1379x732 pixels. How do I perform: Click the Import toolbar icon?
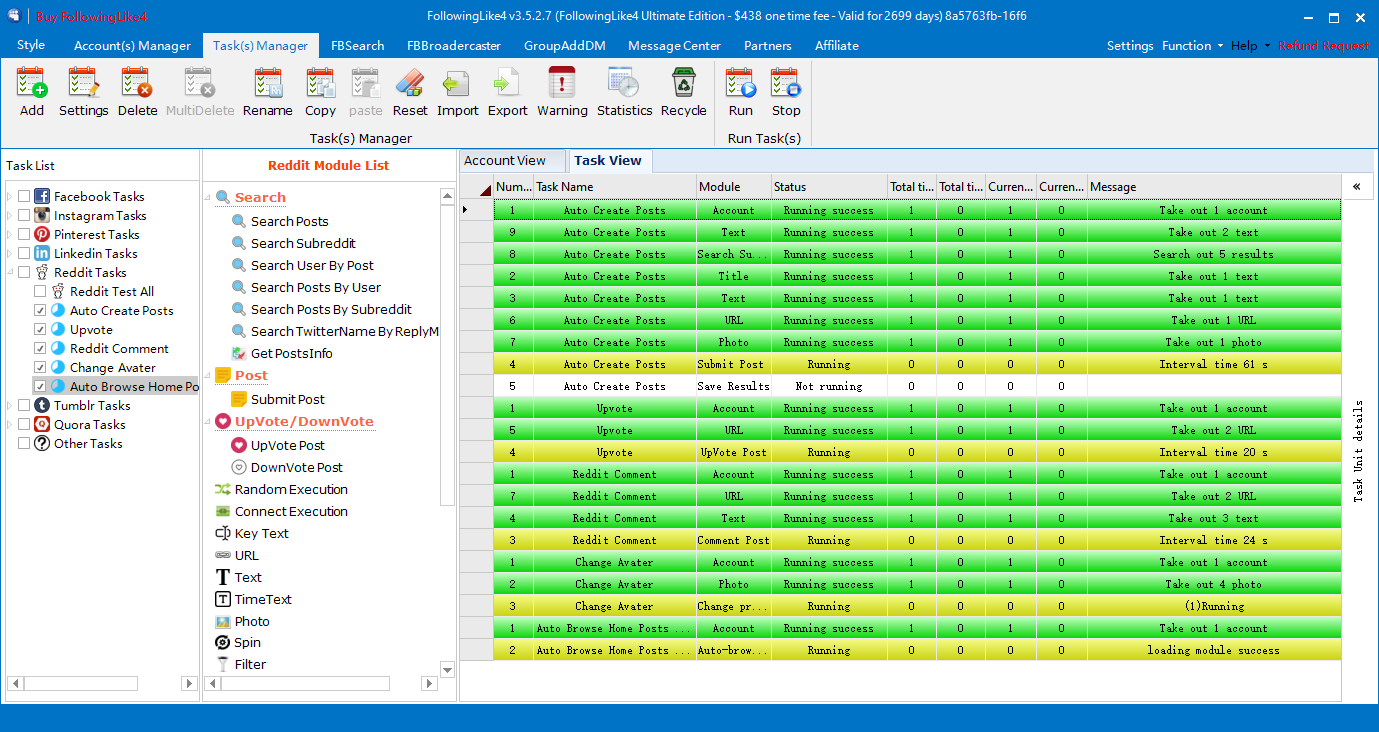click(457, 83)
